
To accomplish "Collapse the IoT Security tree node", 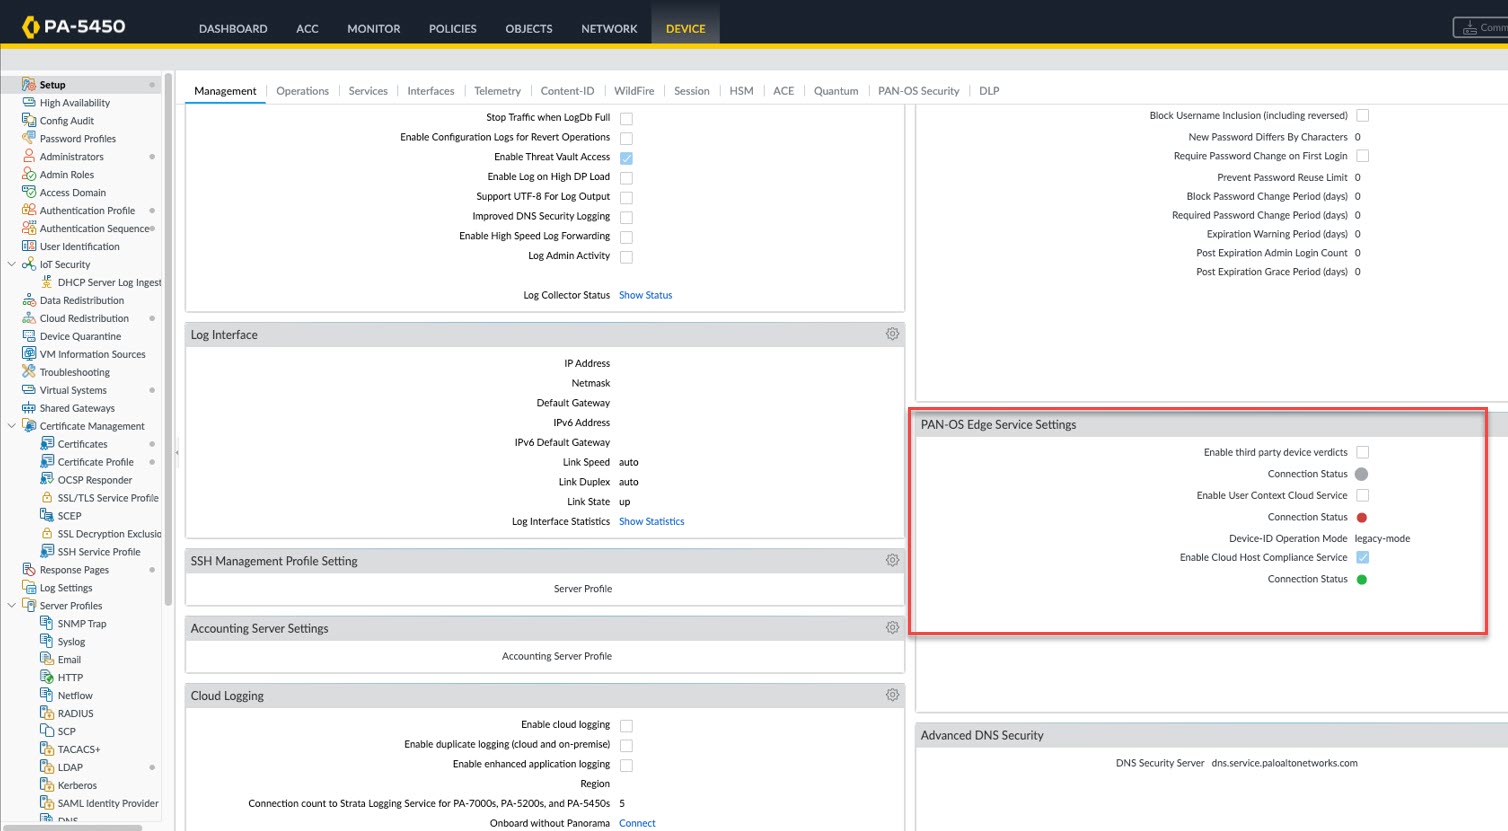I will [12, 265].
